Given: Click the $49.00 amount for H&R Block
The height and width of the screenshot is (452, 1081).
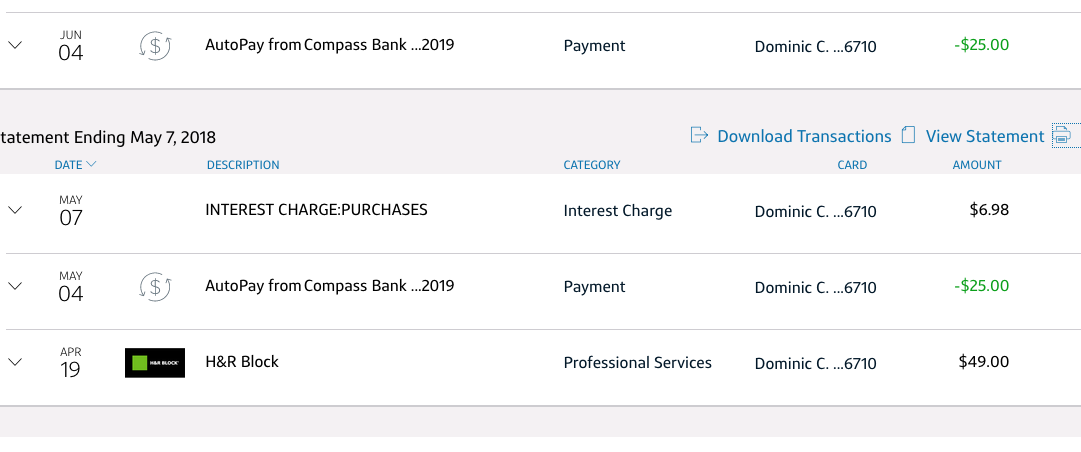Looking at the screenshot, I should (983, 362).
